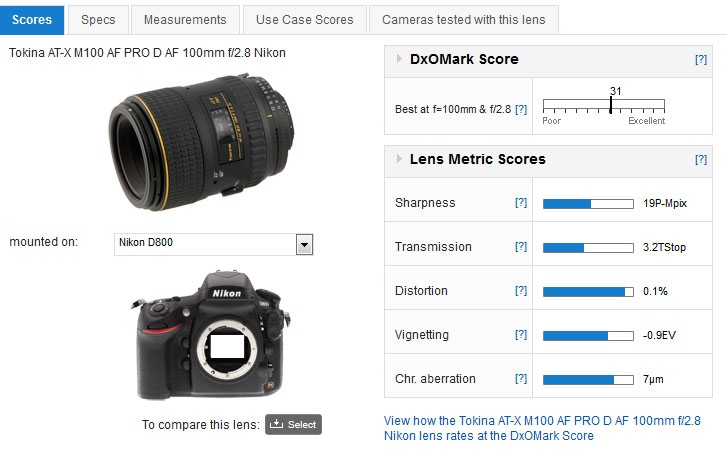
Task: Open help icon next to Transmission
Action: [x=521, y=247]
